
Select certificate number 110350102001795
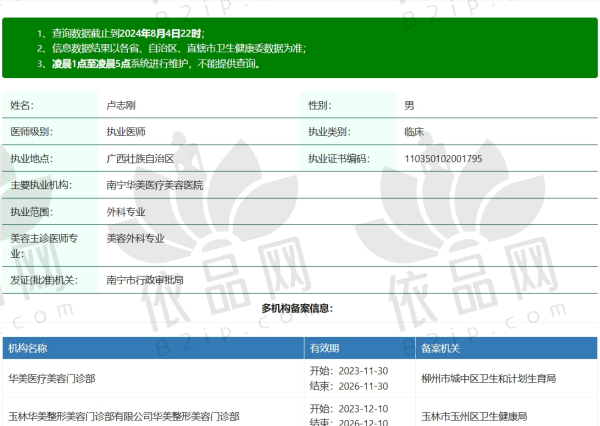(x=443, y=158)
